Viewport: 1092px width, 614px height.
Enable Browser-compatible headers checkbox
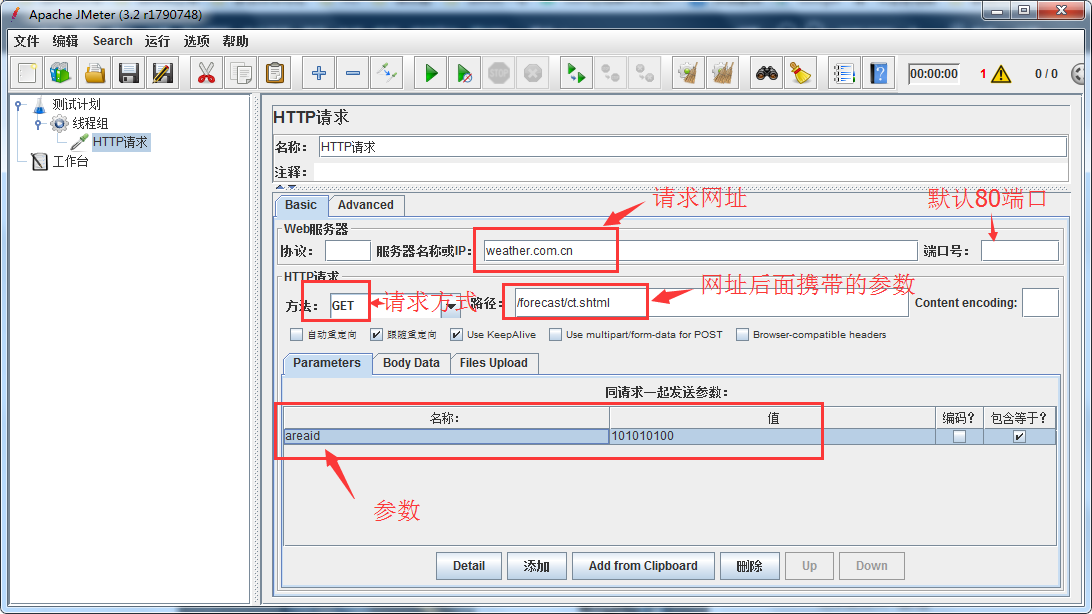[742, 335]
